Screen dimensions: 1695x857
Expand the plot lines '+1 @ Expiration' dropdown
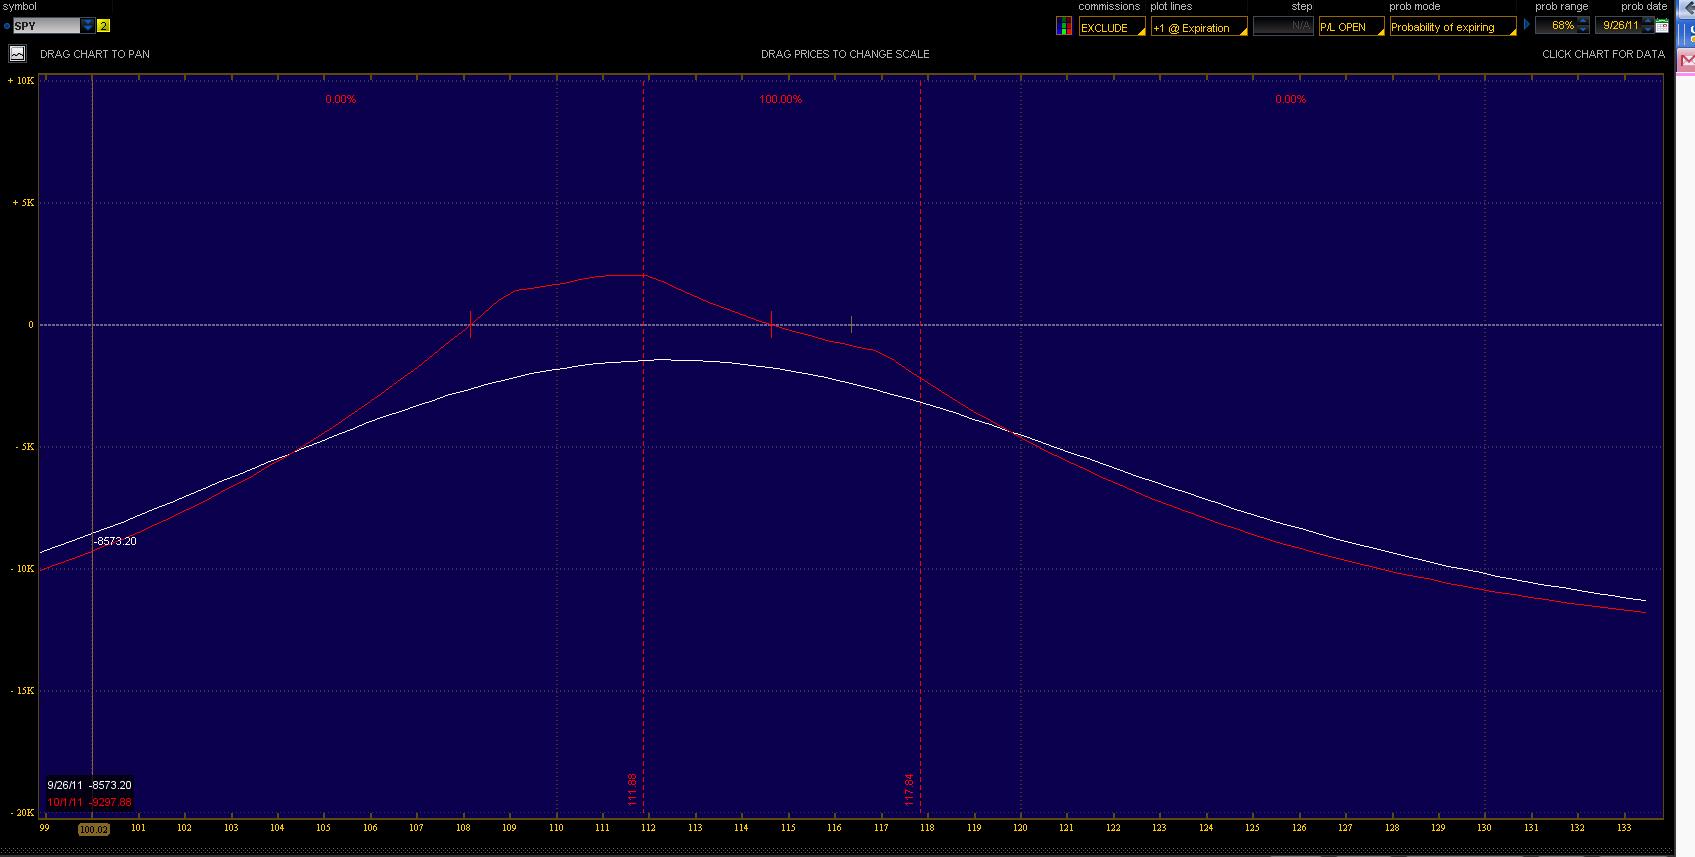pyautogui.click(x=1198, y=27)
